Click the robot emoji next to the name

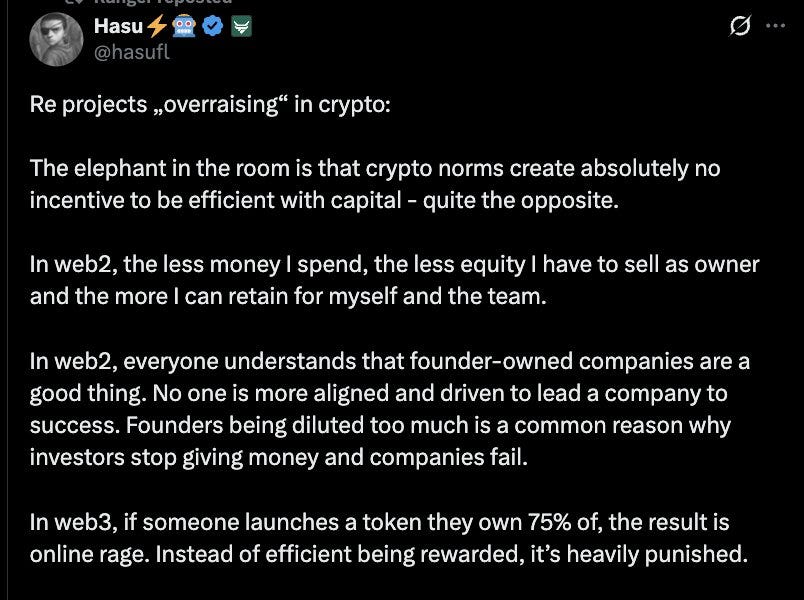point(186,27)
